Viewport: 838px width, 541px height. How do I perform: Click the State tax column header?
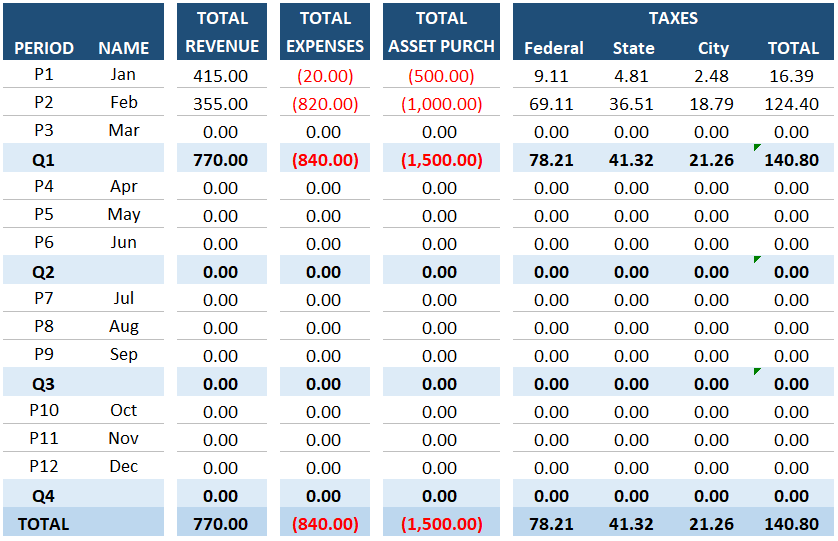click(633, 48)
